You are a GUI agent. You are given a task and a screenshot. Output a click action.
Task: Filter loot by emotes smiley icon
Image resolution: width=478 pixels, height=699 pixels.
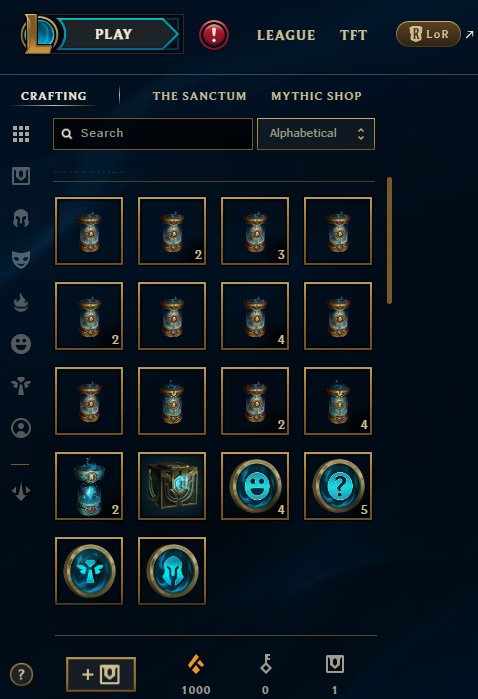(21, 344)
